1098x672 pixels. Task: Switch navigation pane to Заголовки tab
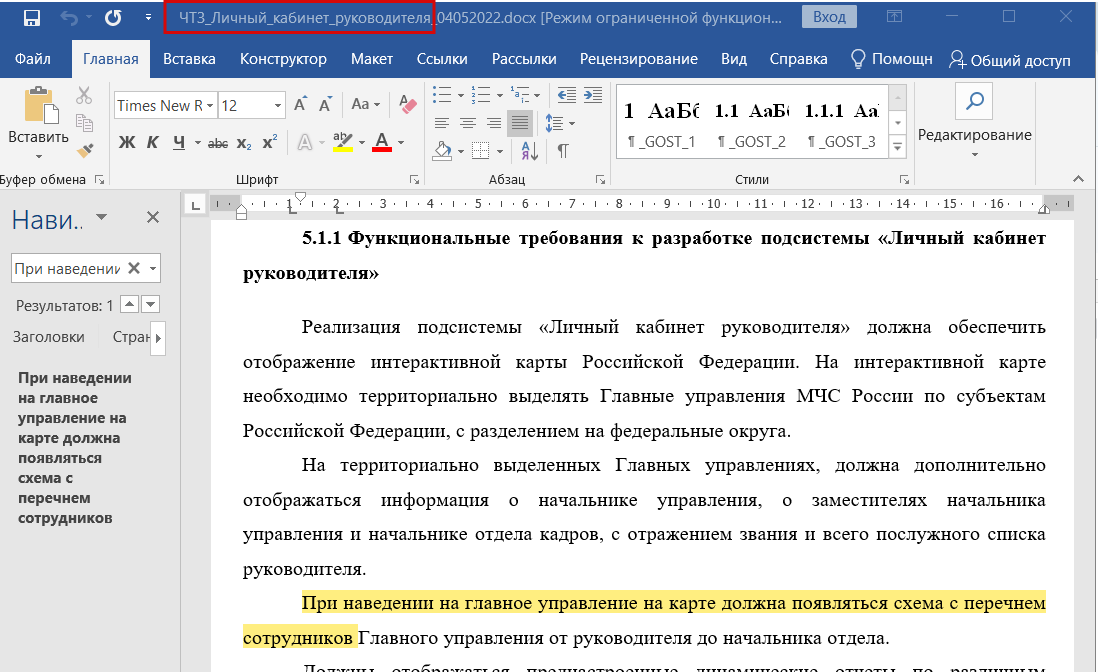click(49, 337)
